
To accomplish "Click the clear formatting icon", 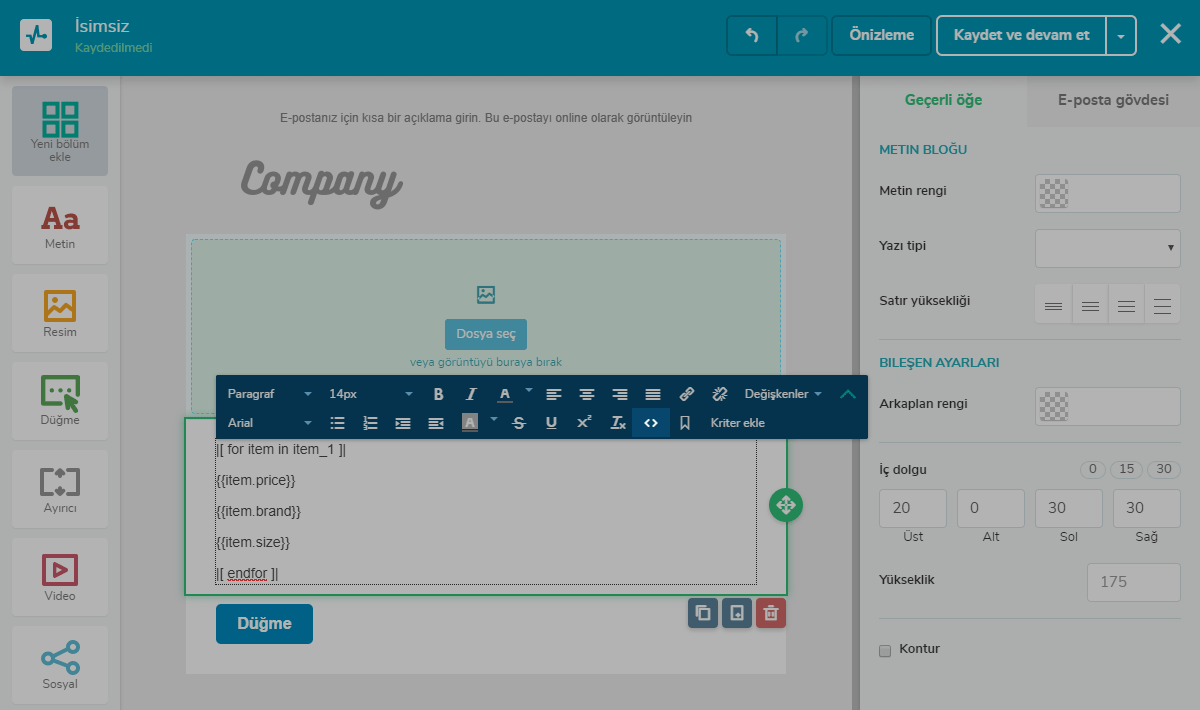I will point(618,423).
